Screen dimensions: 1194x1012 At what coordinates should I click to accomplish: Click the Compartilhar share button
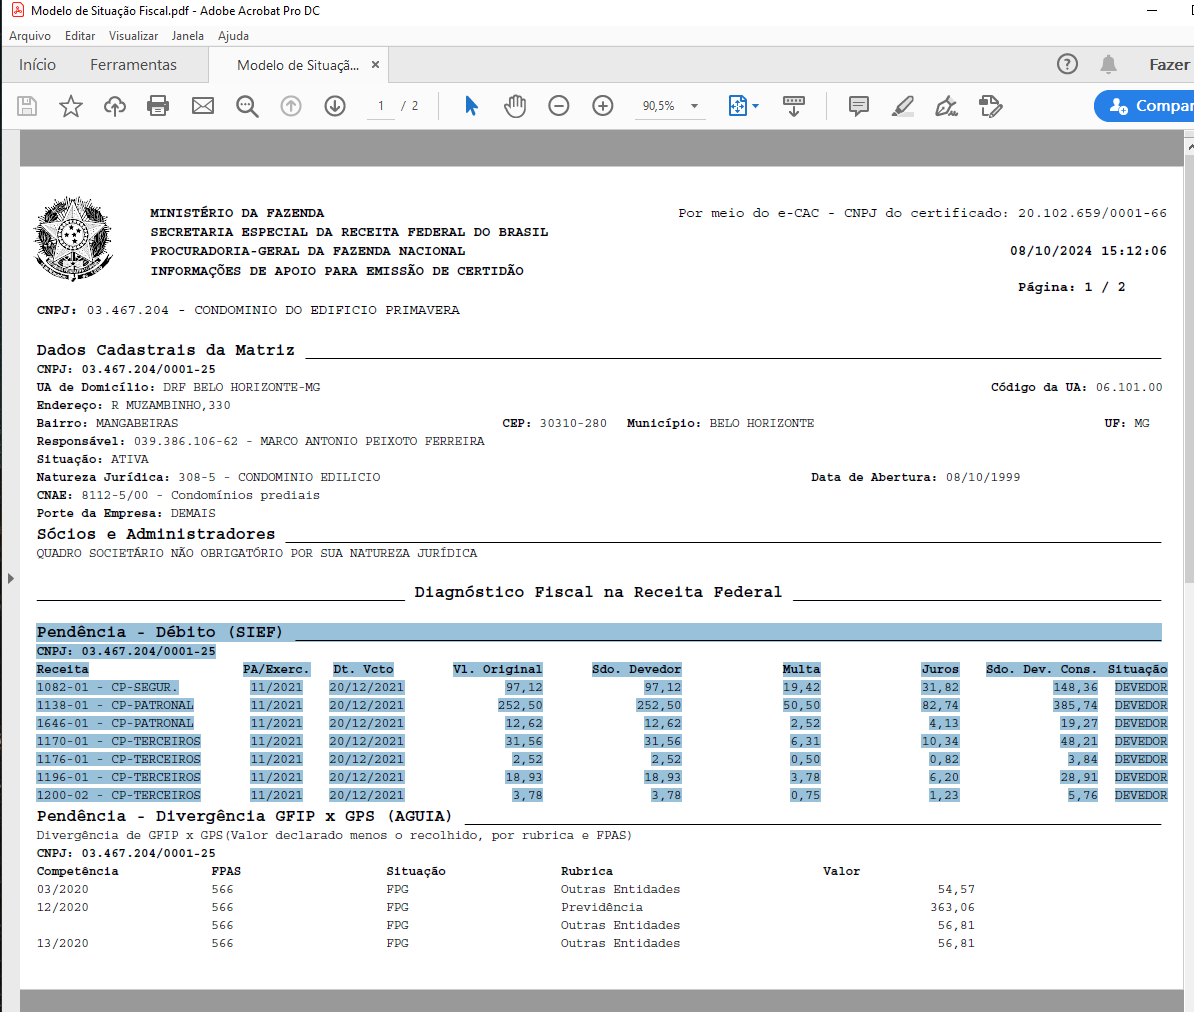(1148, 106)
